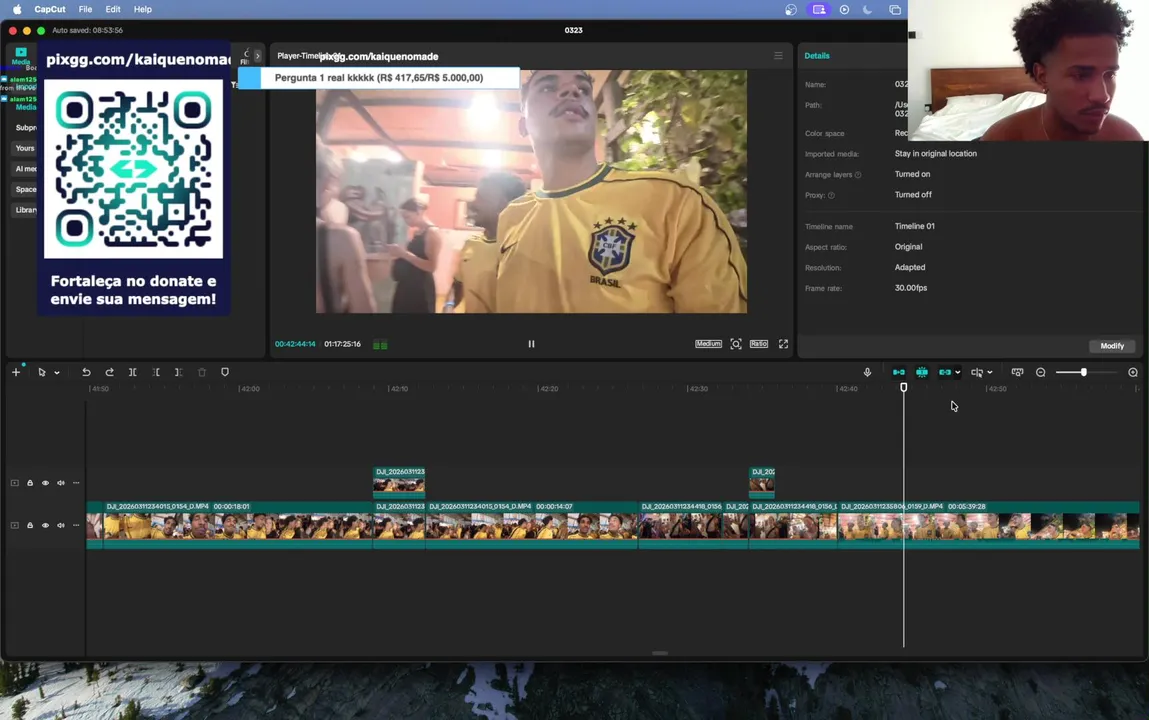Toggle auto snapping

pyautogui.click(x=922, y=372)
